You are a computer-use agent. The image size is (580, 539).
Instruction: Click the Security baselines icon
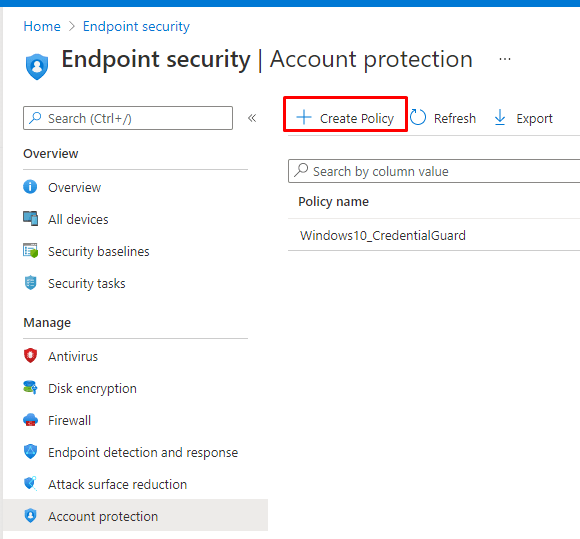tap(30, 250)
